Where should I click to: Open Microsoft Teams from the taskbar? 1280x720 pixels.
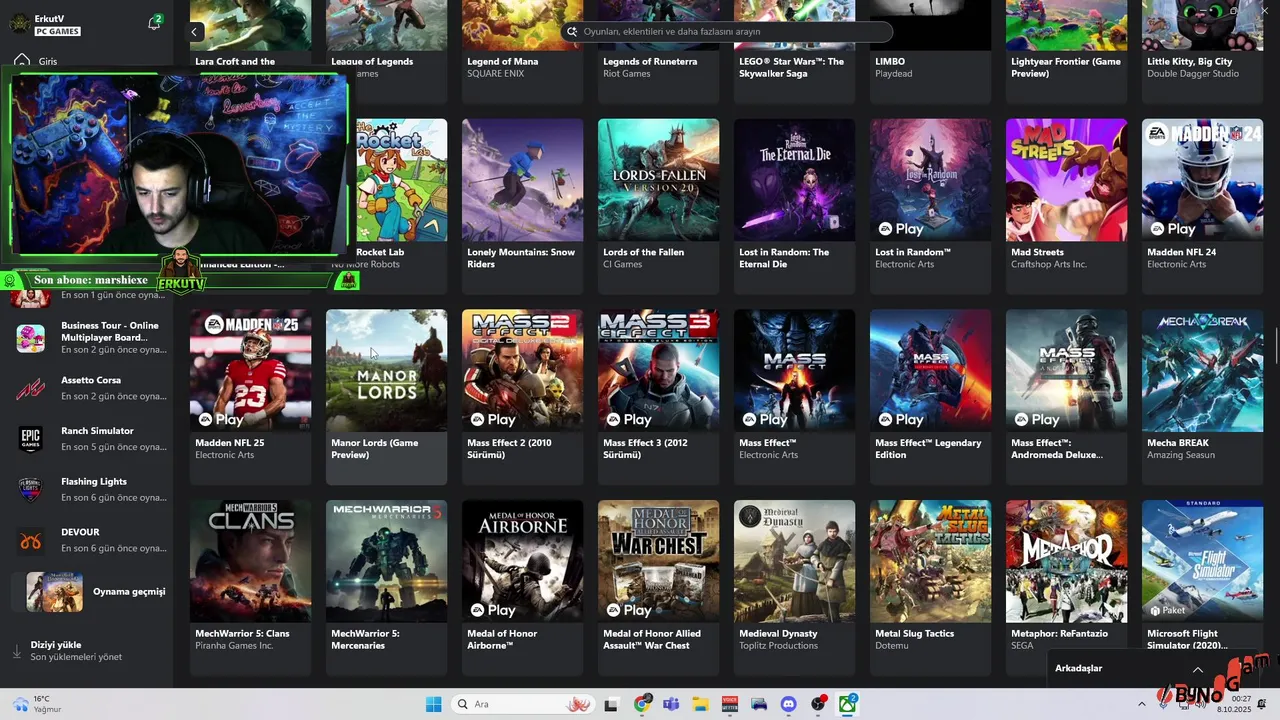(x=671, y=704)
